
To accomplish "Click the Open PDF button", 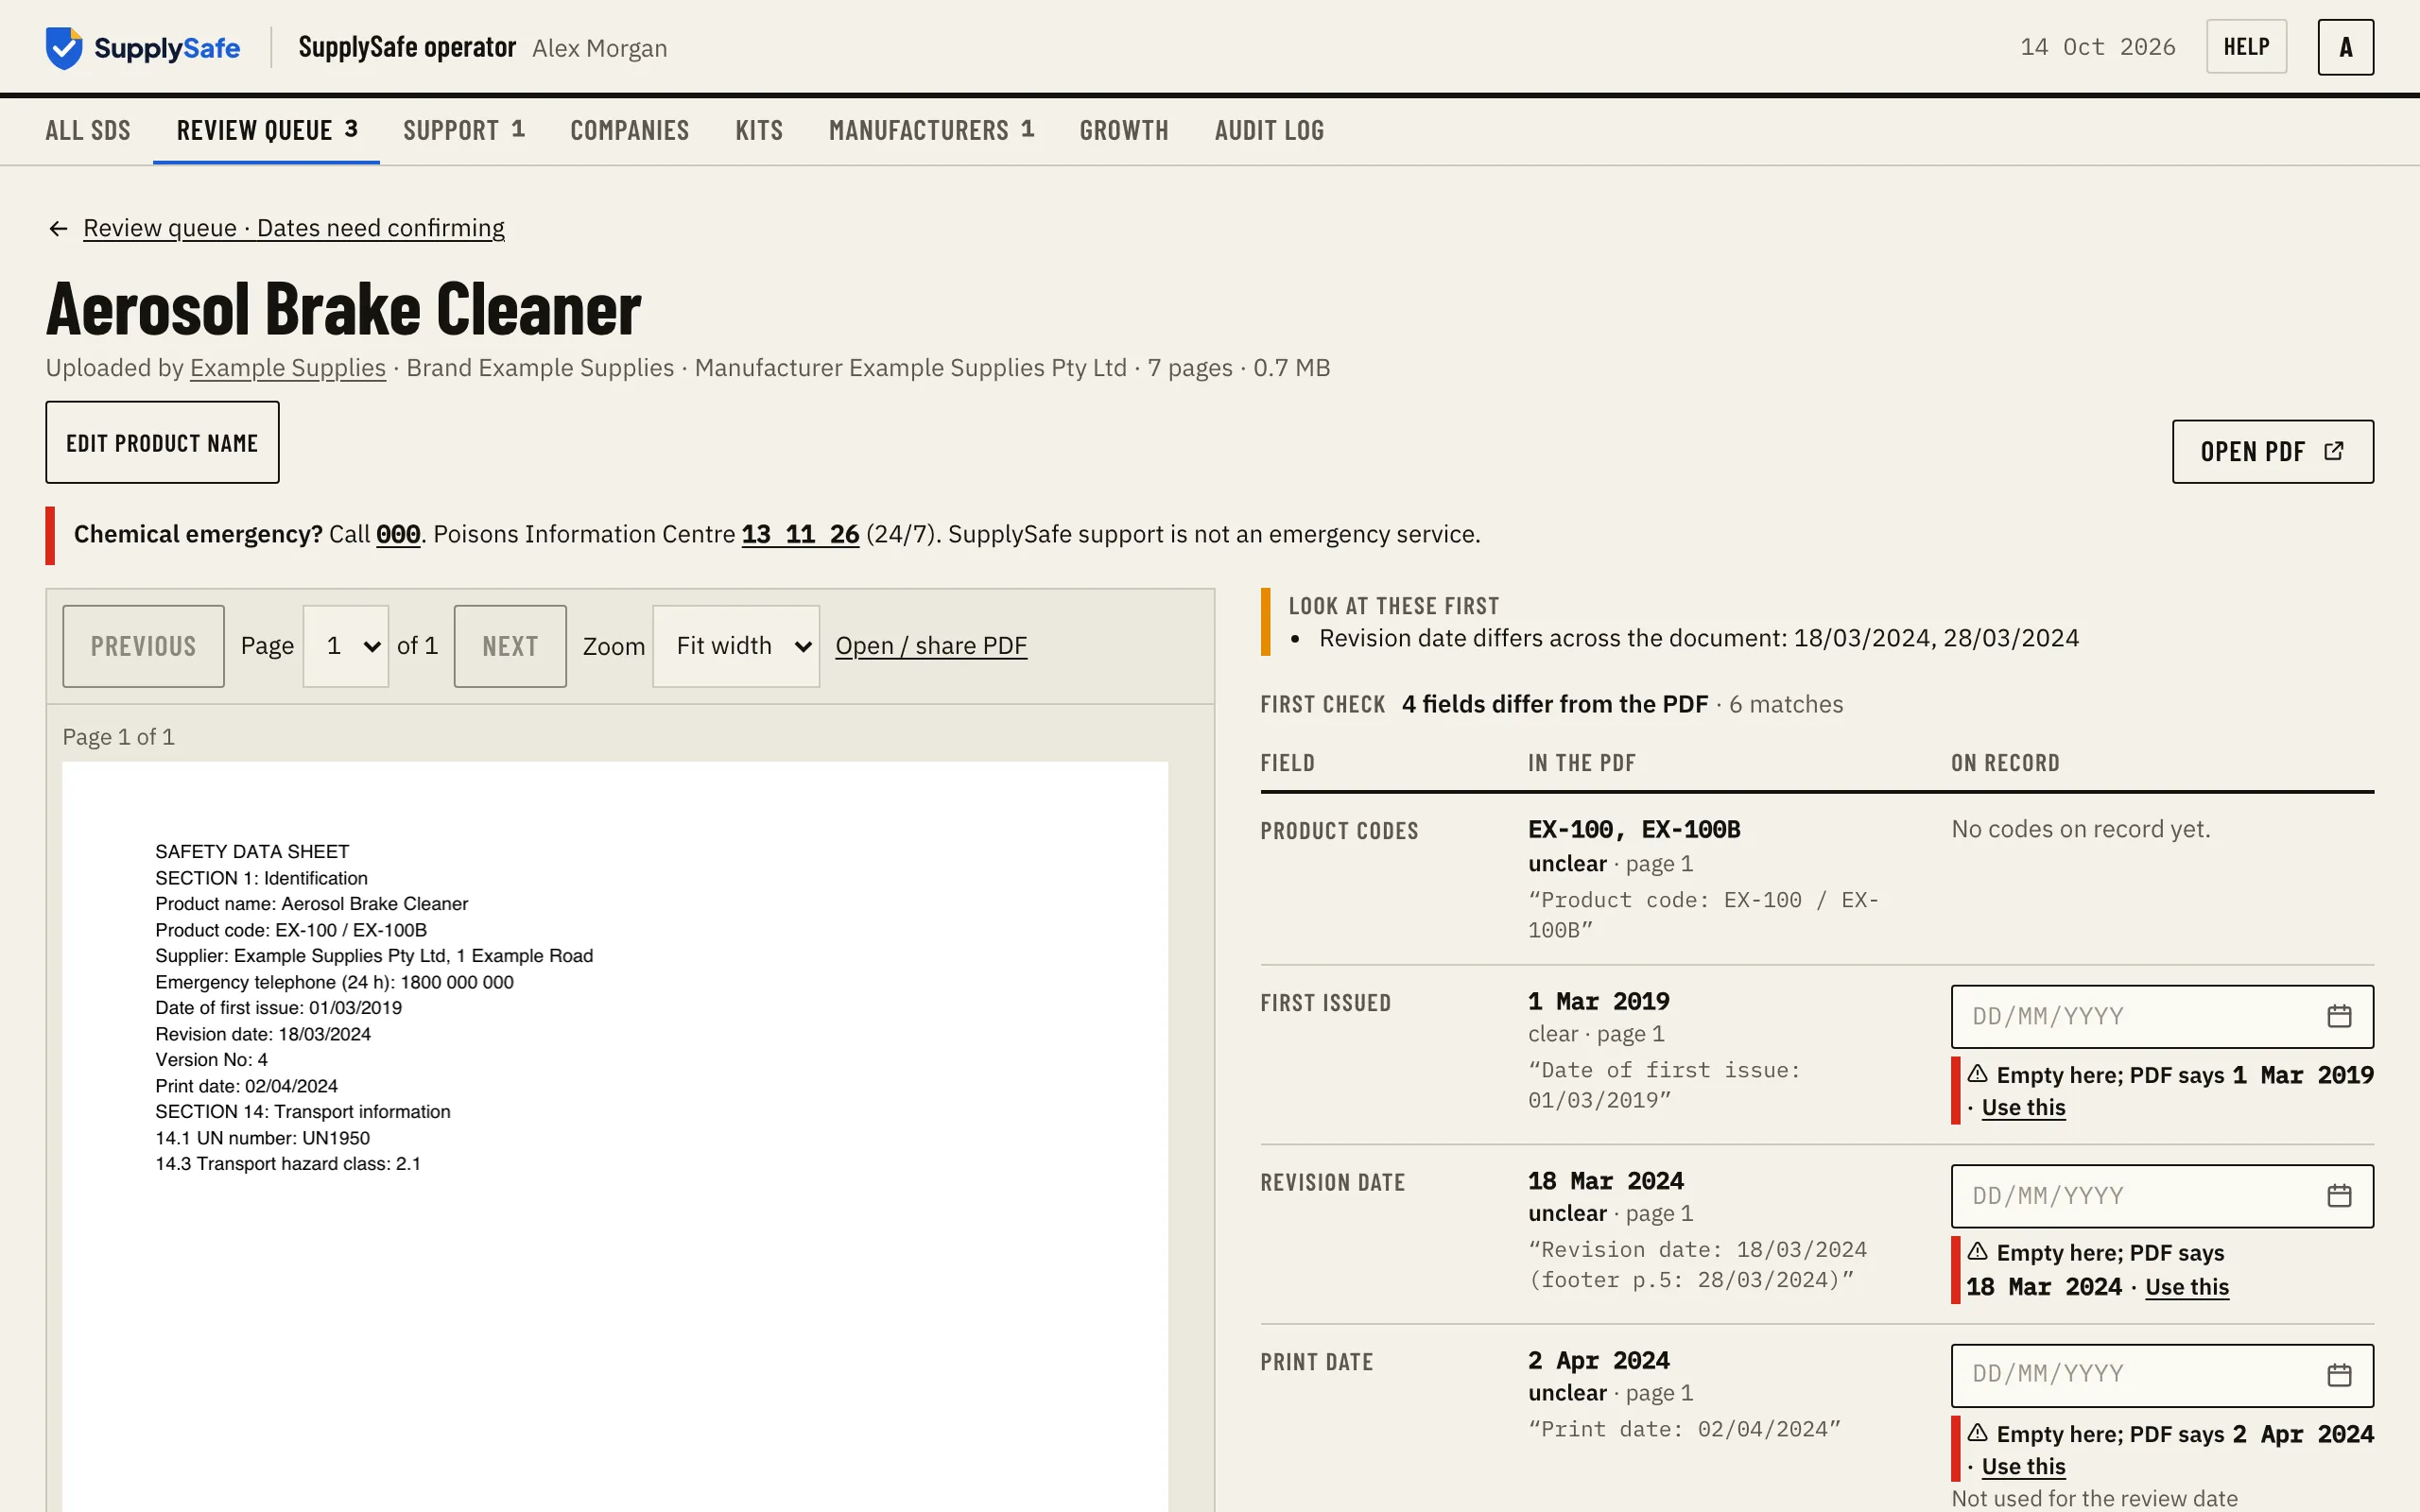I will click(x=2272, y=451).
